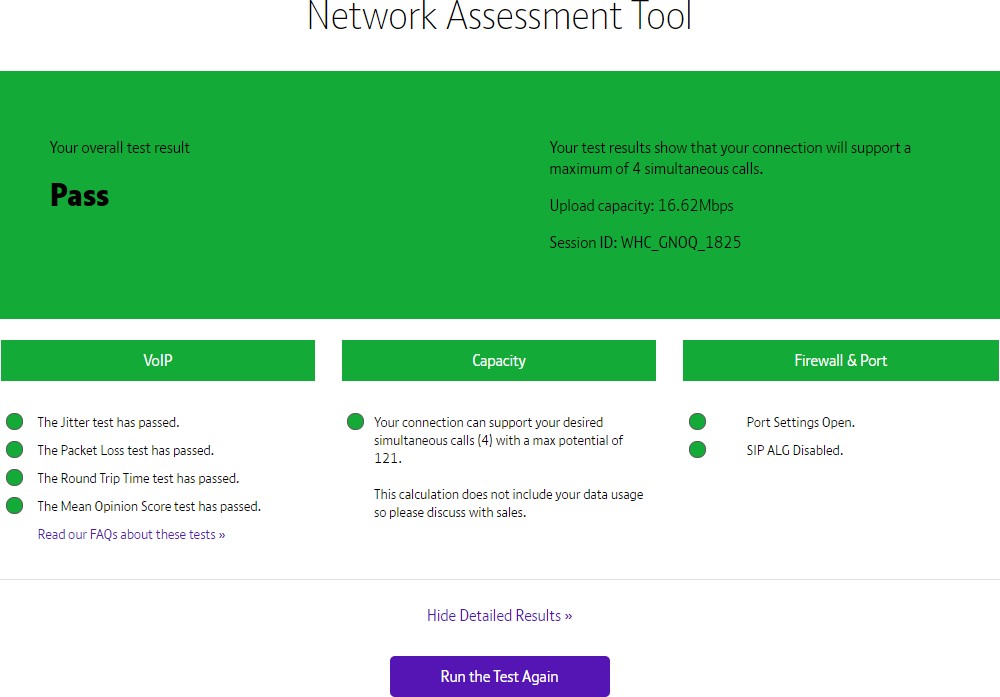Click the text 'The Jitter test has passed.'
This screenshot has width=1000, height=697.
108,422
